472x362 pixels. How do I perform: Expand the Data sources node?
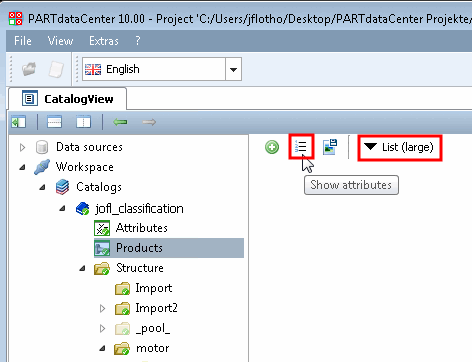22,147
